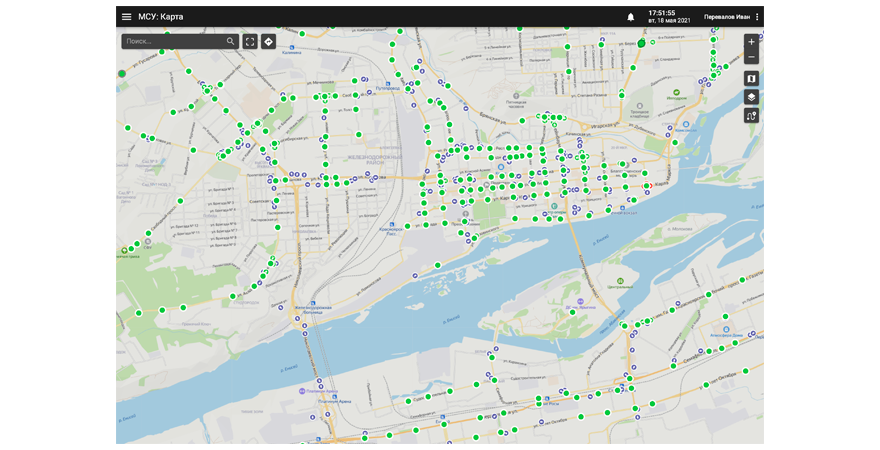Toggle the route display button
The height and width of the screenshot is (450, 880).
tap(752, 116)
